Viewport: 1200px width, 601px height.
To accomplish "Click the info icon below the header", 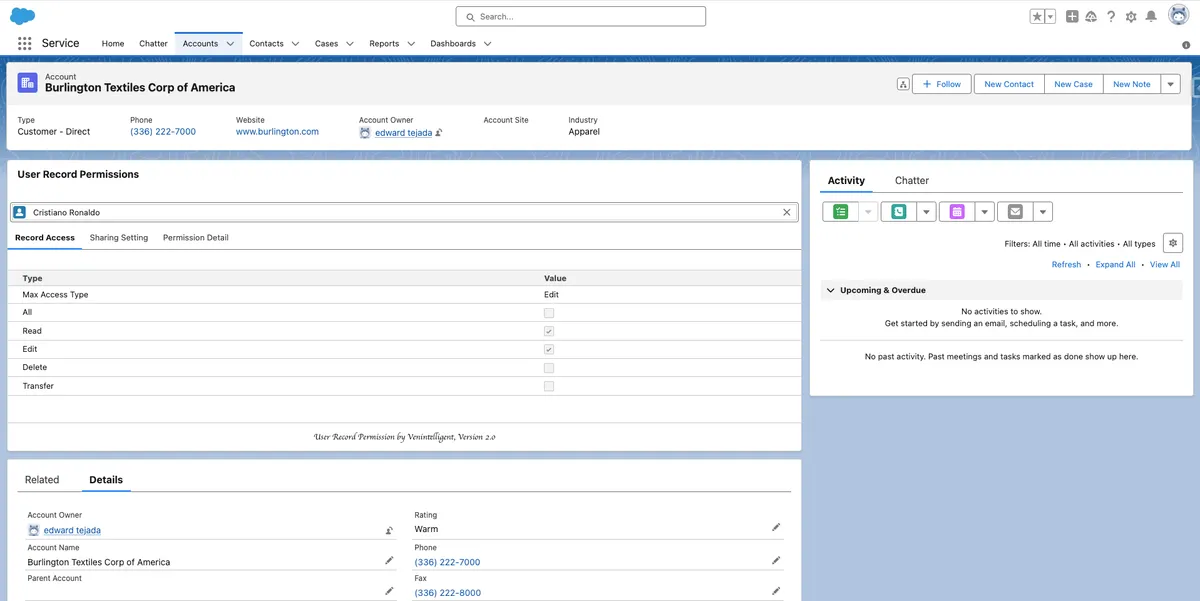I will (x=1186, y=45).
